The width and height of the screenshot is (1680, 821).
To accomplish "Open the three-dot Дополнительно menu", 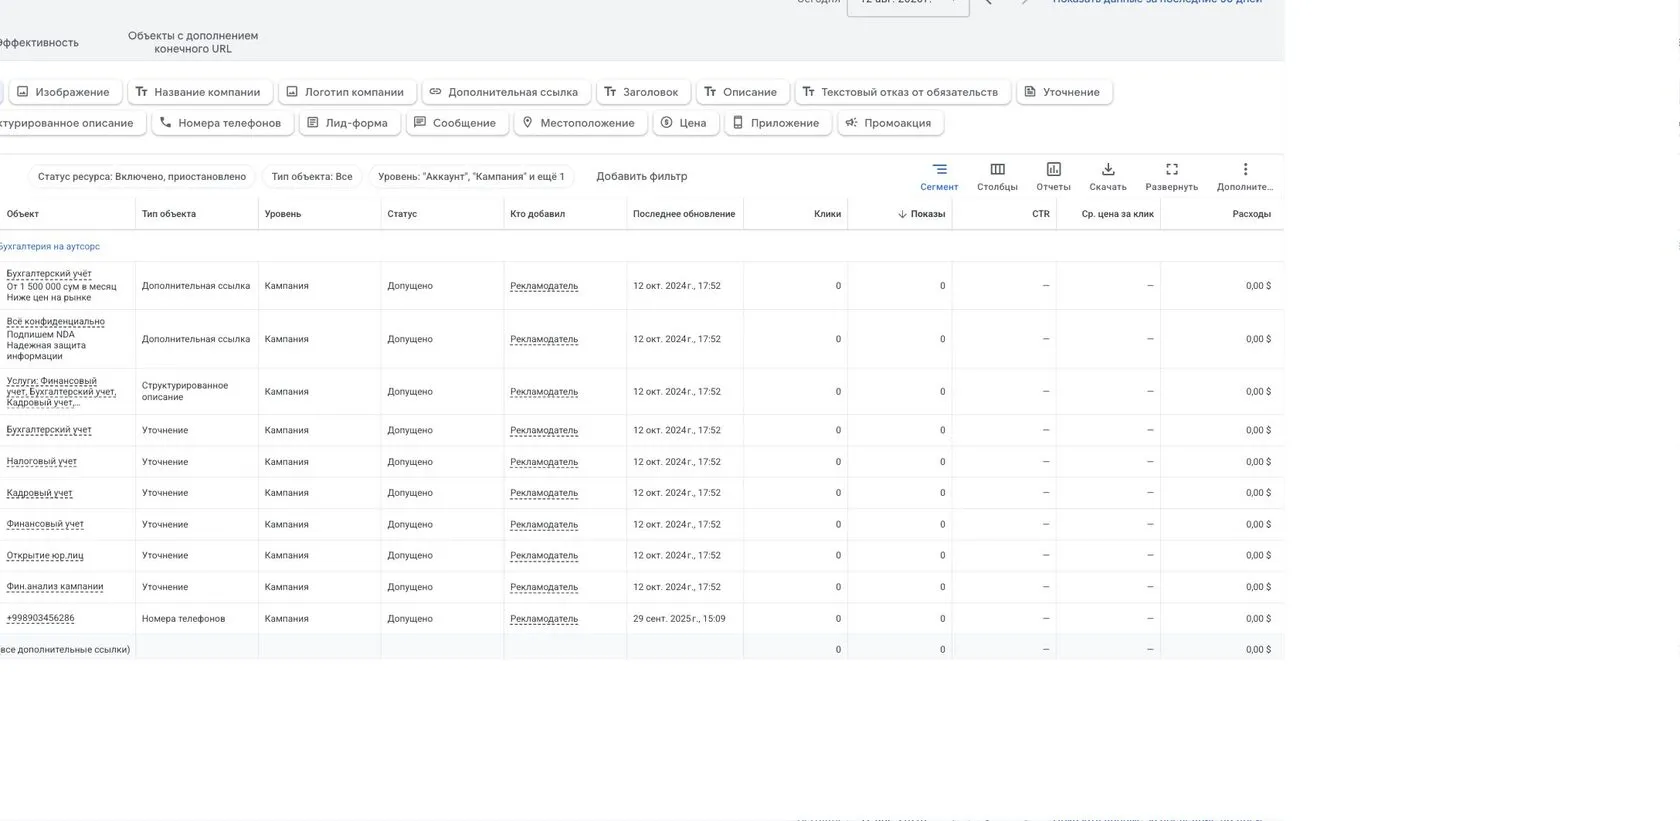I will click(x=1244, y=176).
